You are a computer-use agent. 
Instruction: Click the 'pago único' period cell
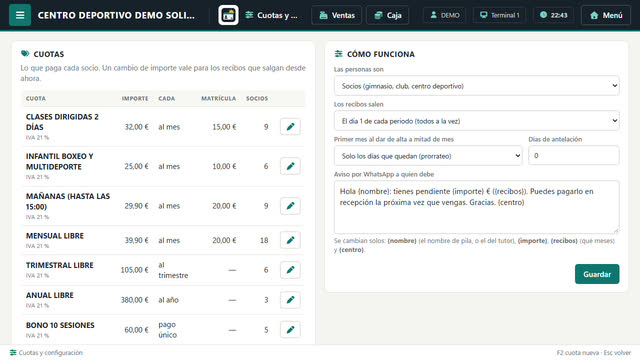click(168, 329)
